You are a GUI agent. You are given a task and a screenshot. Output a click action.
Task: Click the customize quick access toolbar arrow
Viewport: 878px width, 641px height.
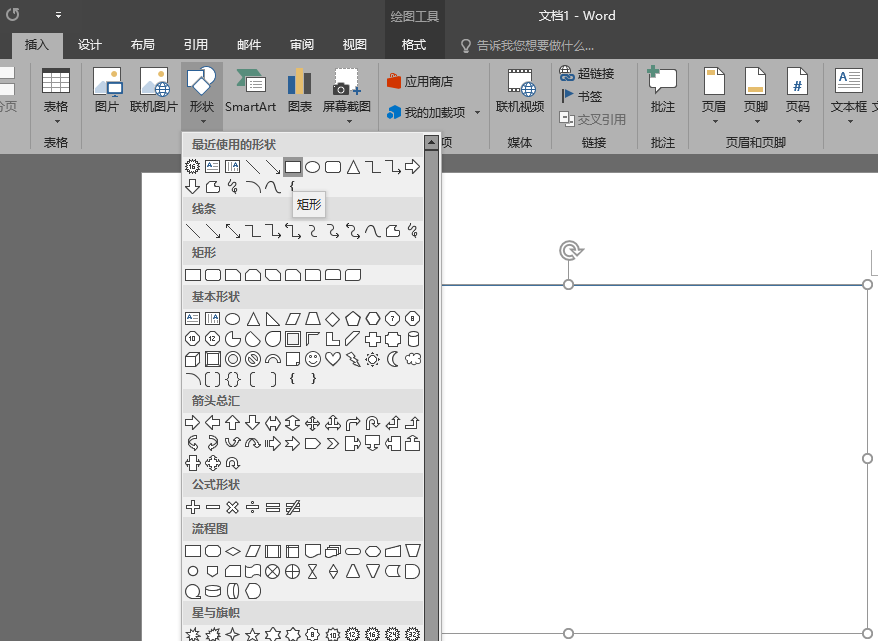[x=58, y=15]
